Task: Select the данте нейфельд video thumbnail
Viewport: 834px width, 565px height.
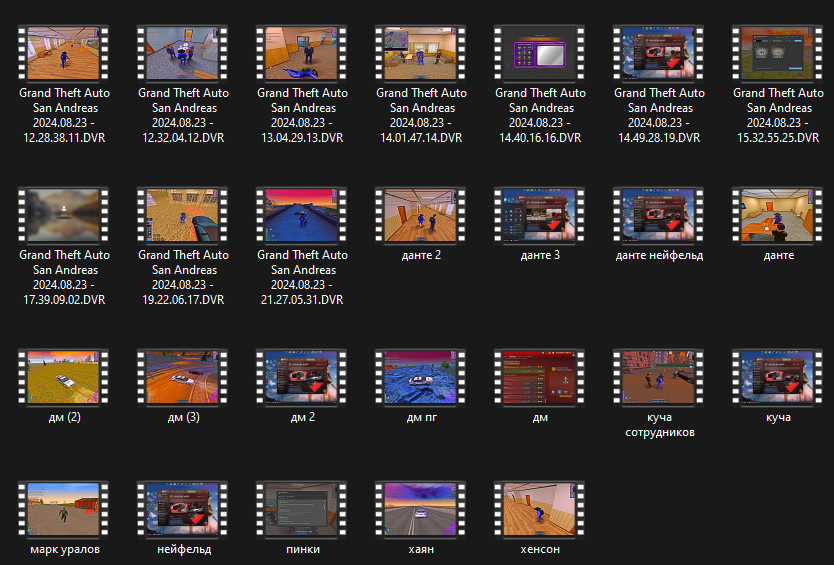Action: pyautogui.click(x=659, y=215)
